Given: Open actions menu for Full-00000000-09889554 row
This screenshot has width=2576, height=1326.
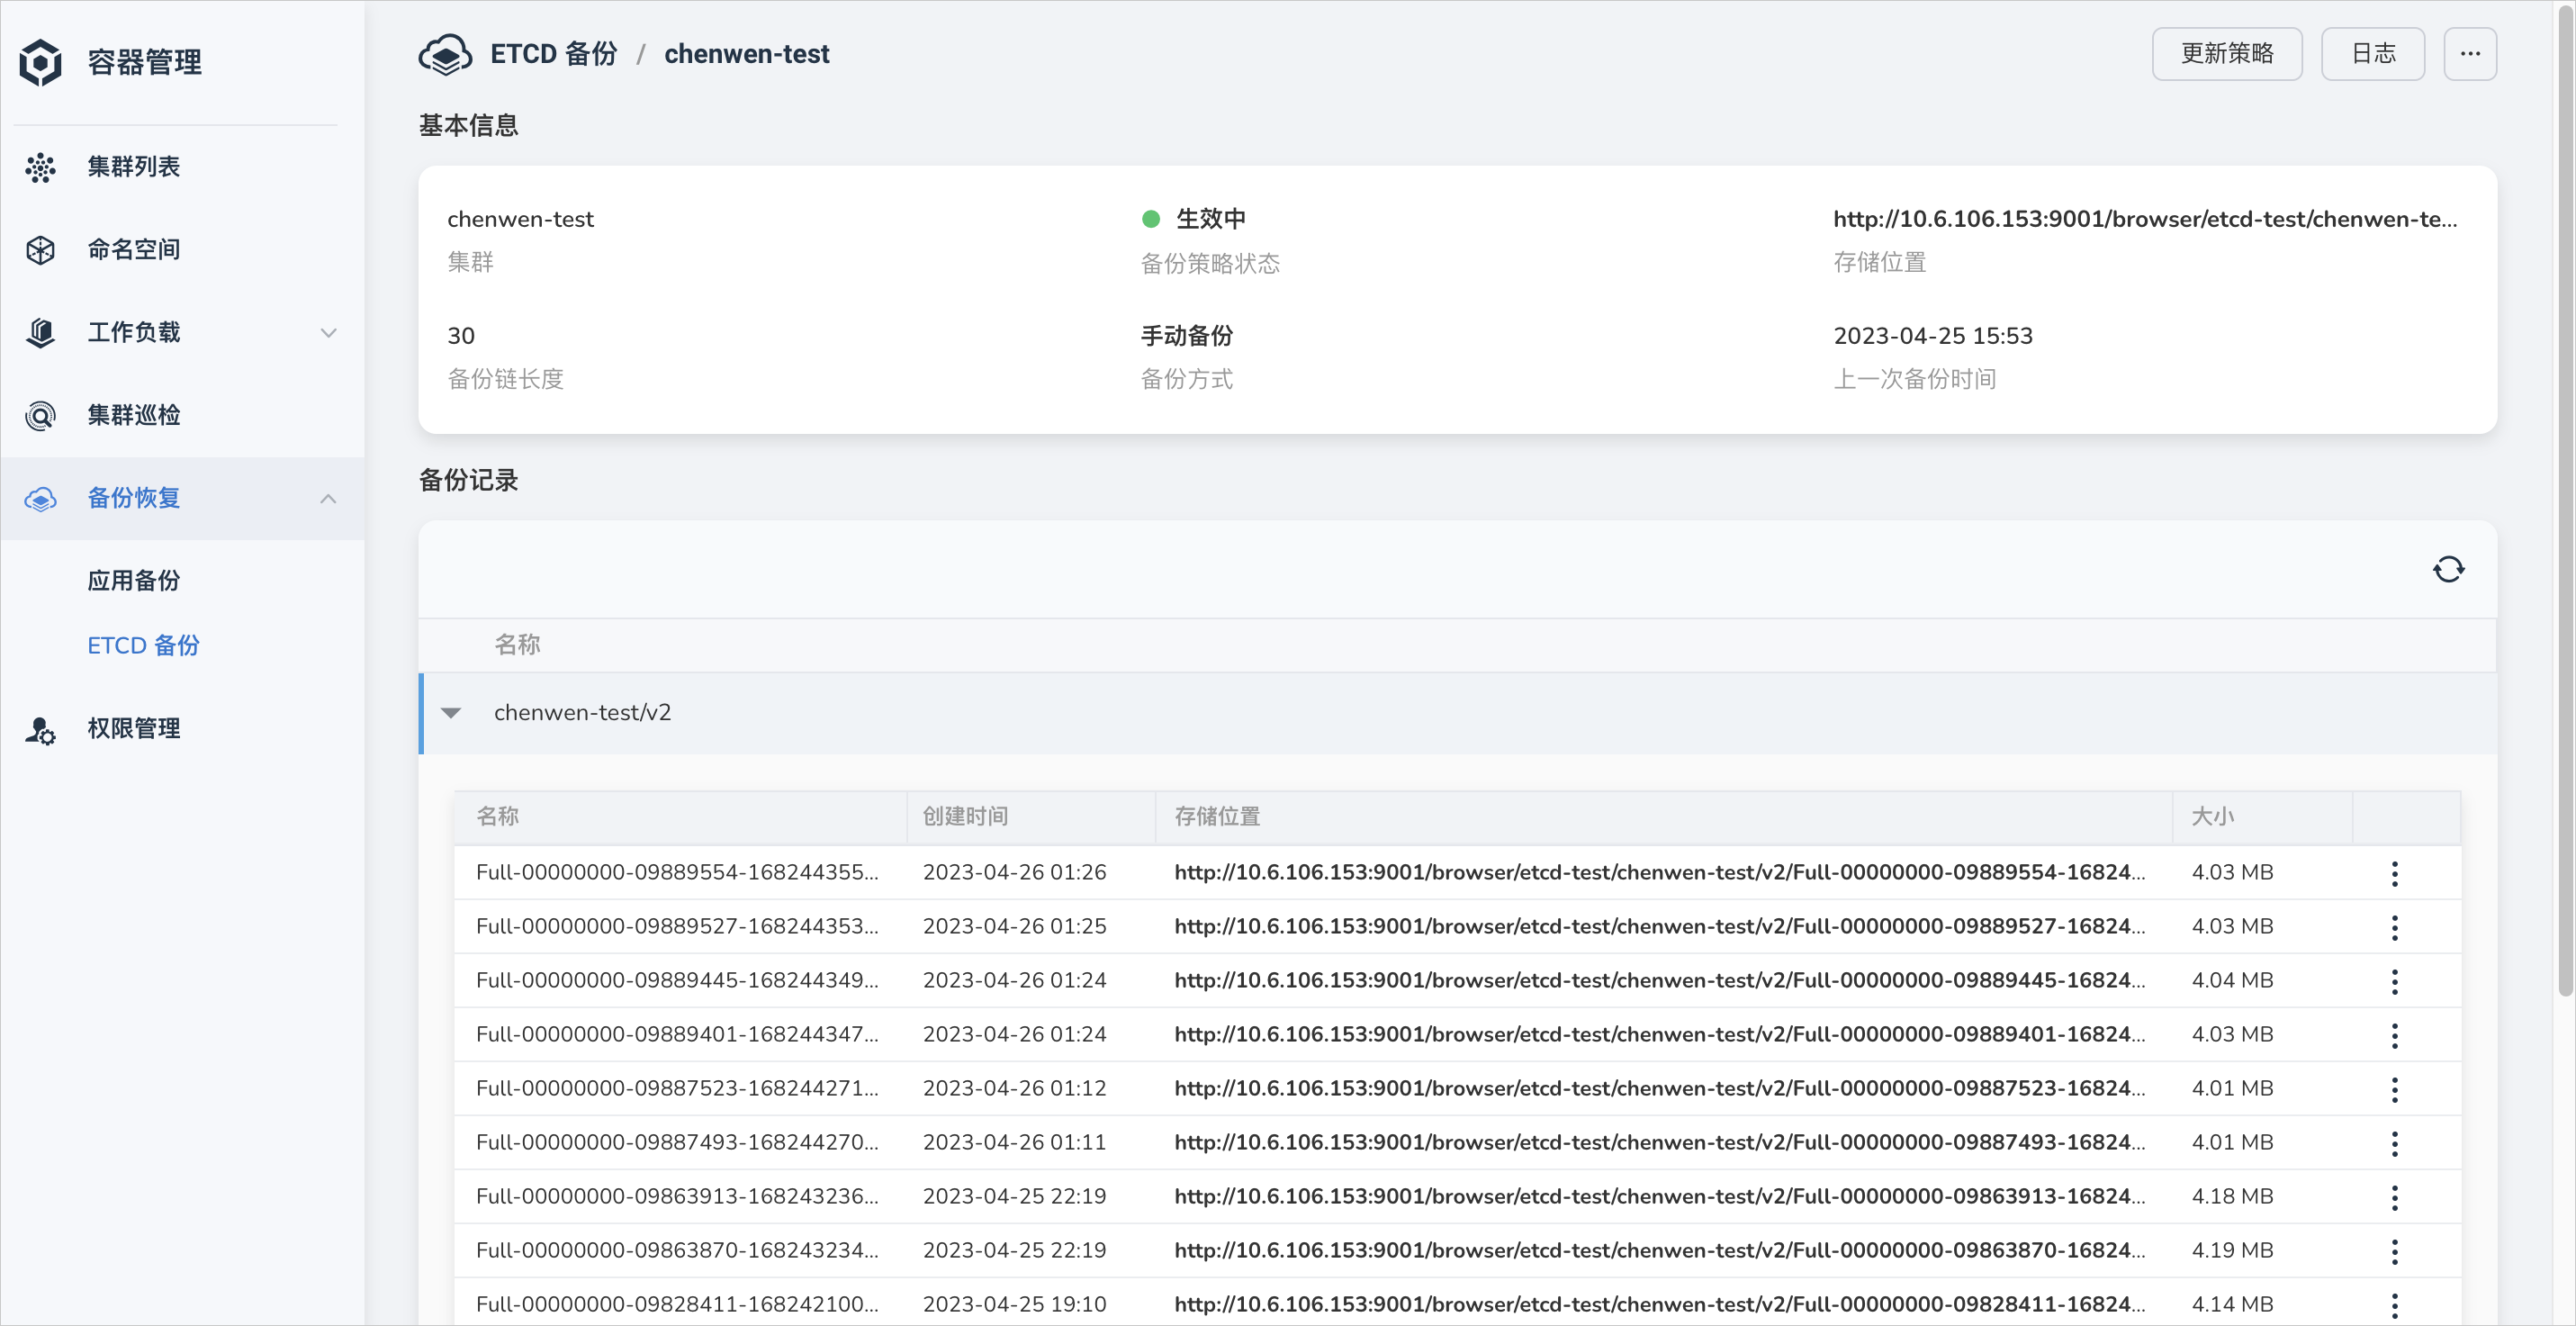Looking at the screenshot, I should pyautogui.click(x=2394, y=873).
